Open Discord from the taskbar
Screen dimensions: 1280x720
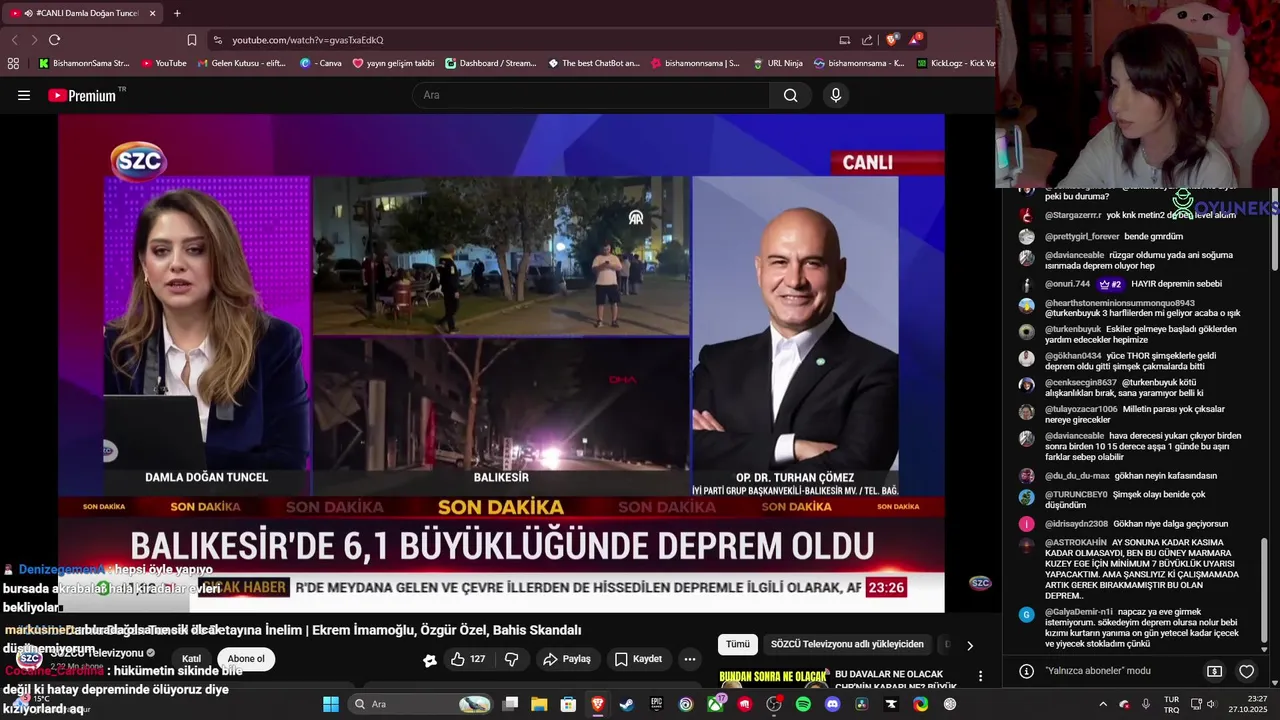(x=832, y=704)
